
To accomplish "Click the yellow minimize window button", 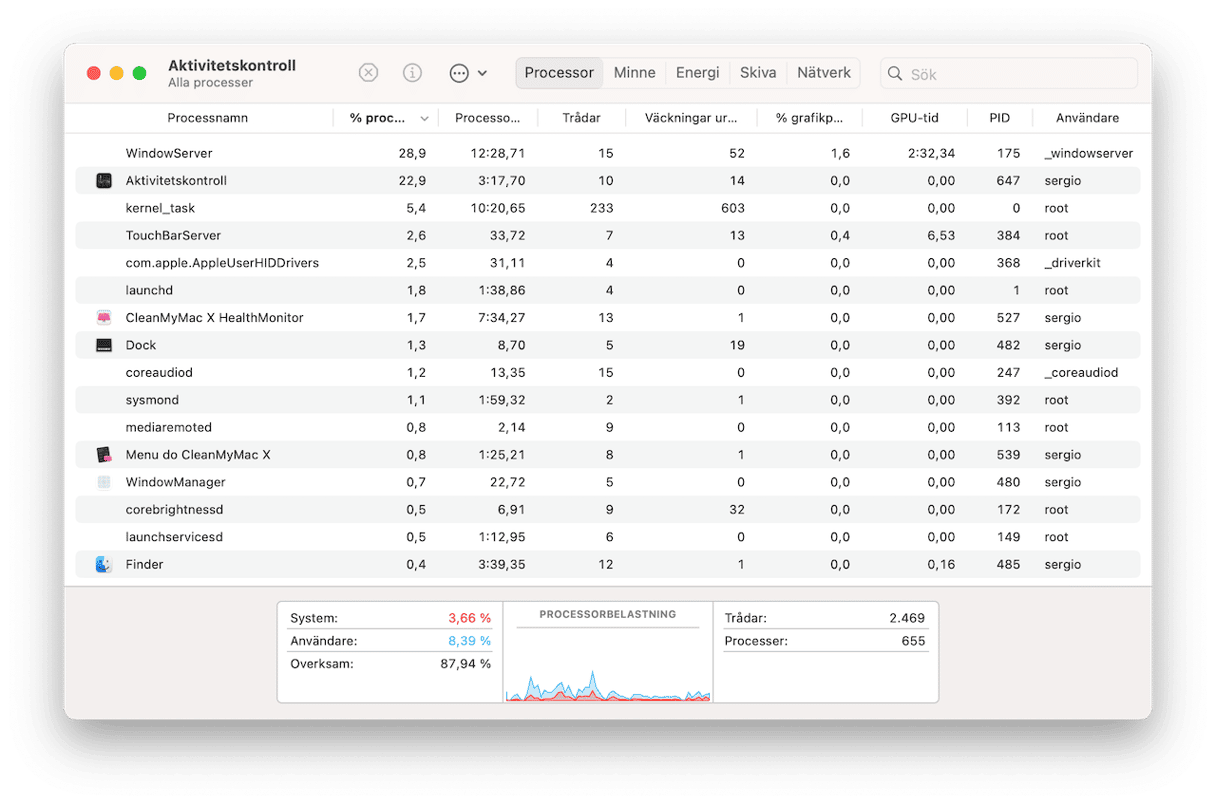I will pos(117,73).
